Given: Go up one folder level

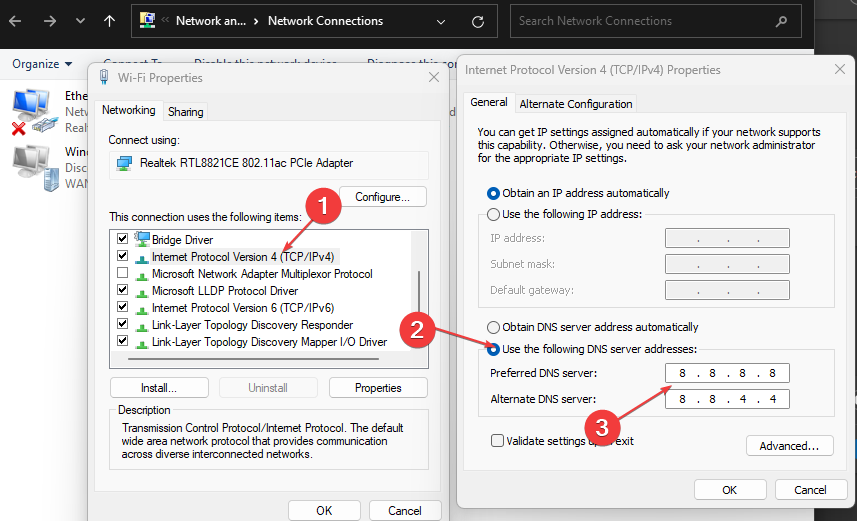Looking at the screenshot, I should pos(109,21).
